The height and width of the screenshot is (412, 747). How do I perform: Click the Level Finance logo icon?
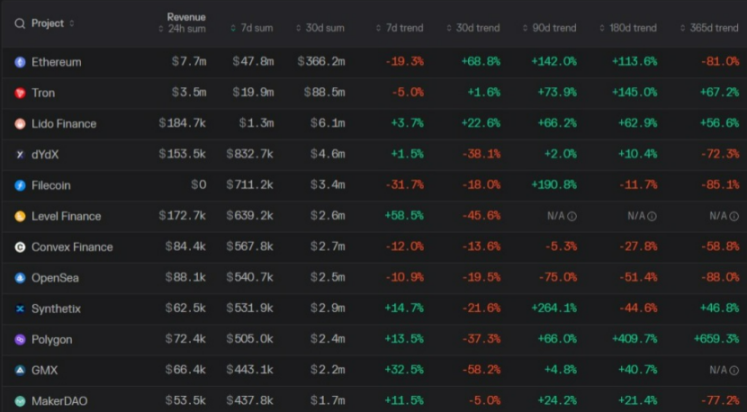(x=20, y=216)
